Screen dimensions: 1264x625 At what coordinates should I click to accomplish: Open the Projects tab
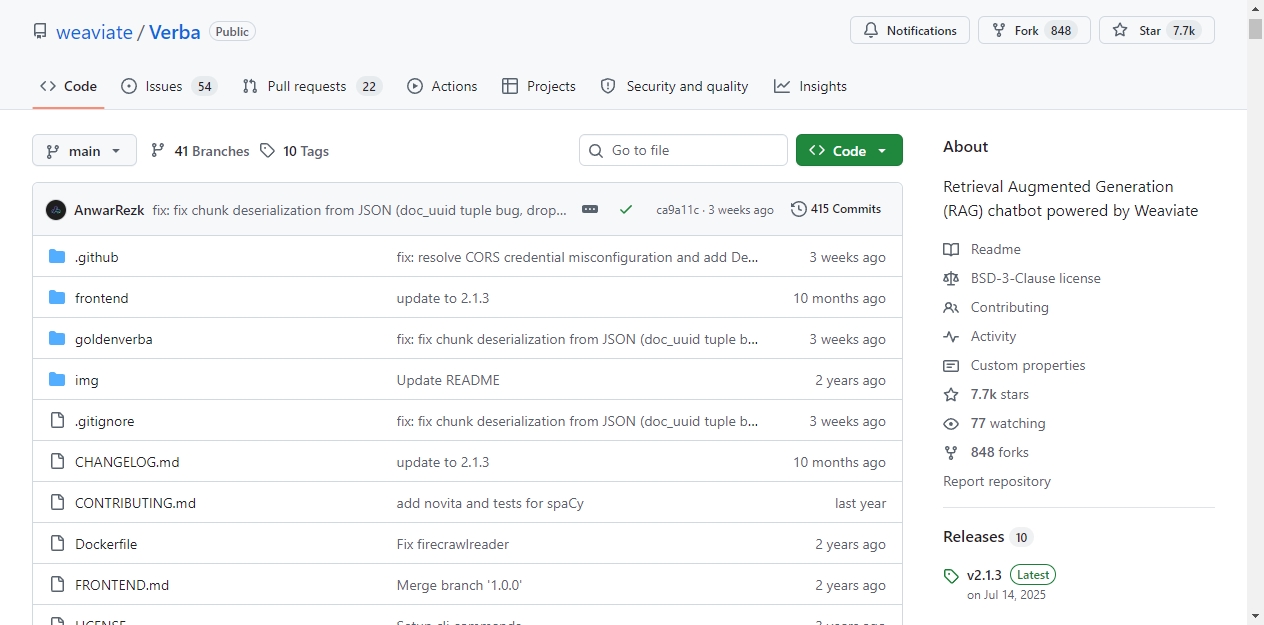tap(539, 86)
